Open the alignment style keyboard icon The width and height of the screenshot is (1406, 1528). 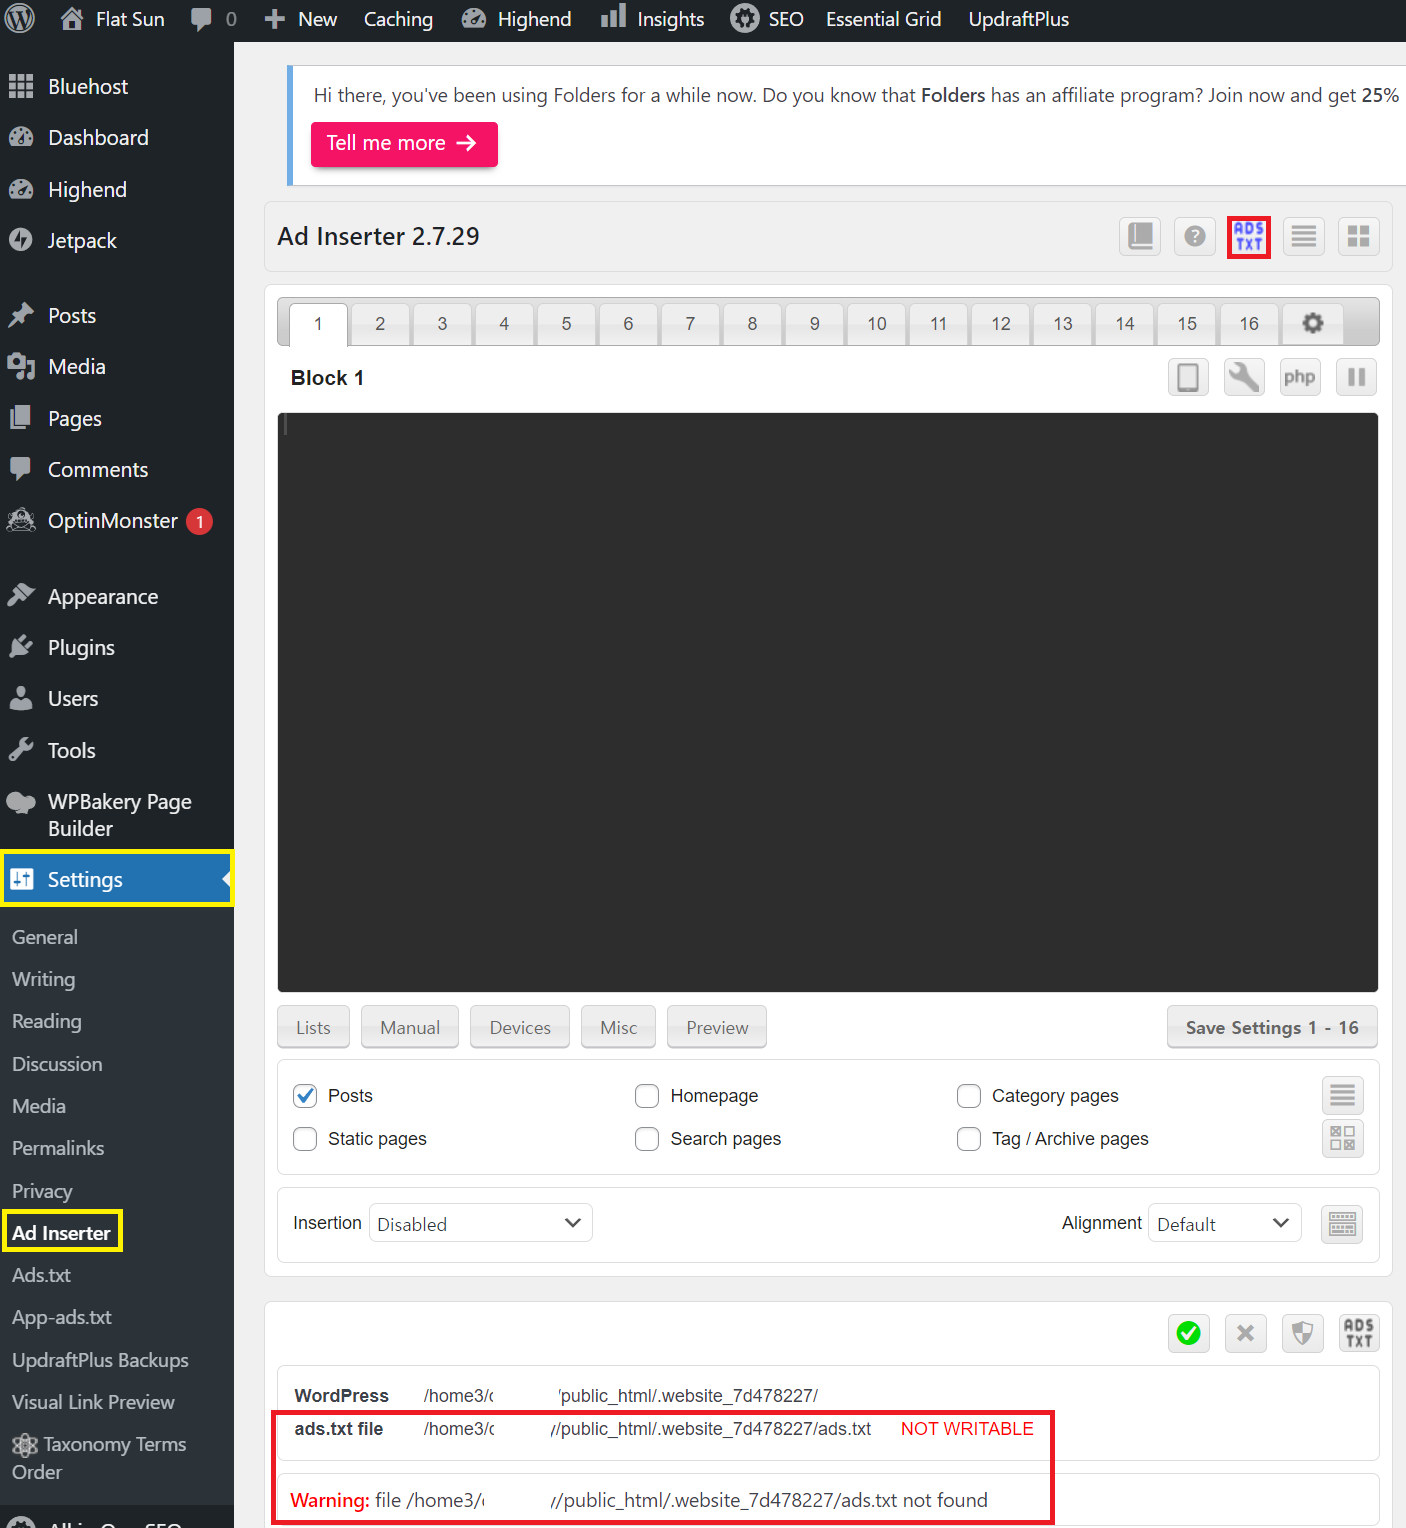pyautogui.click(x=1342, y=1224)
